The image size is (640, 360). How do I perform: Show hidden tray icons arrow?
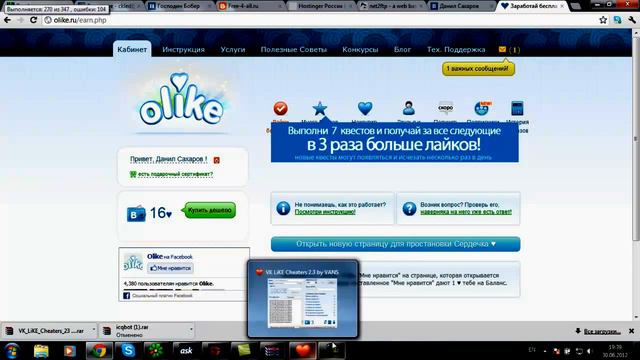click(x=545, y=351)
